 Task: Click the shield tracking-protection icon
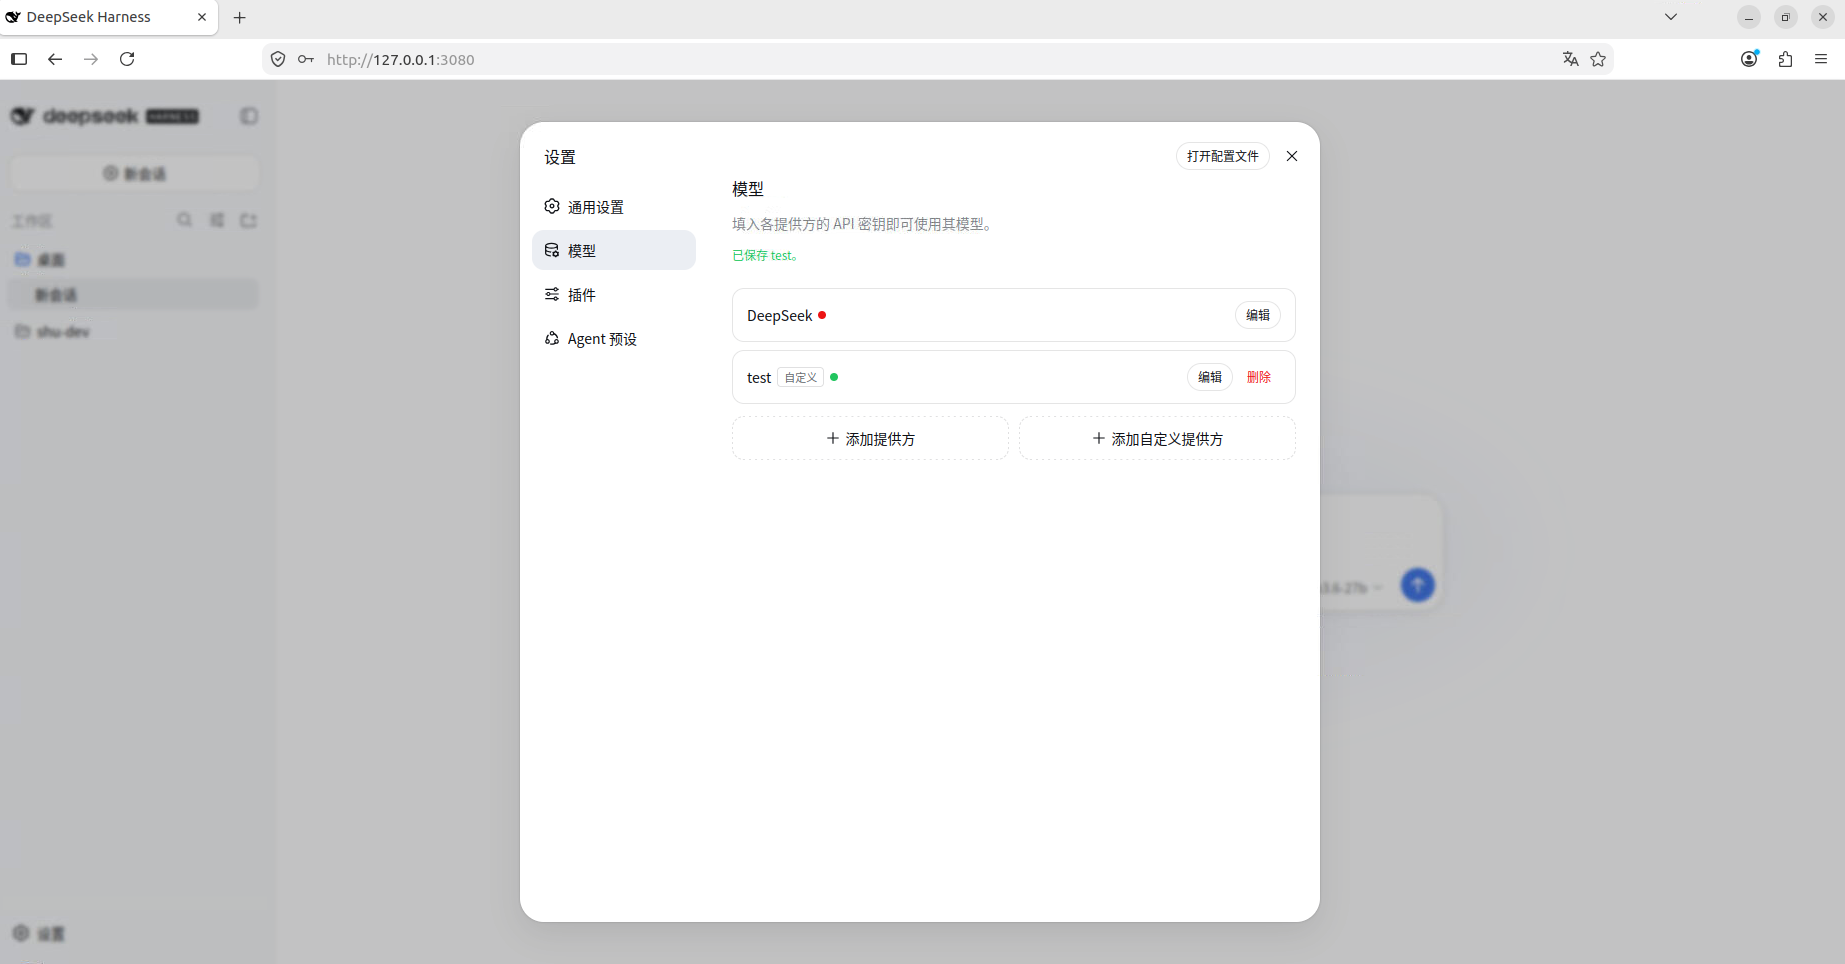(278, 59)
